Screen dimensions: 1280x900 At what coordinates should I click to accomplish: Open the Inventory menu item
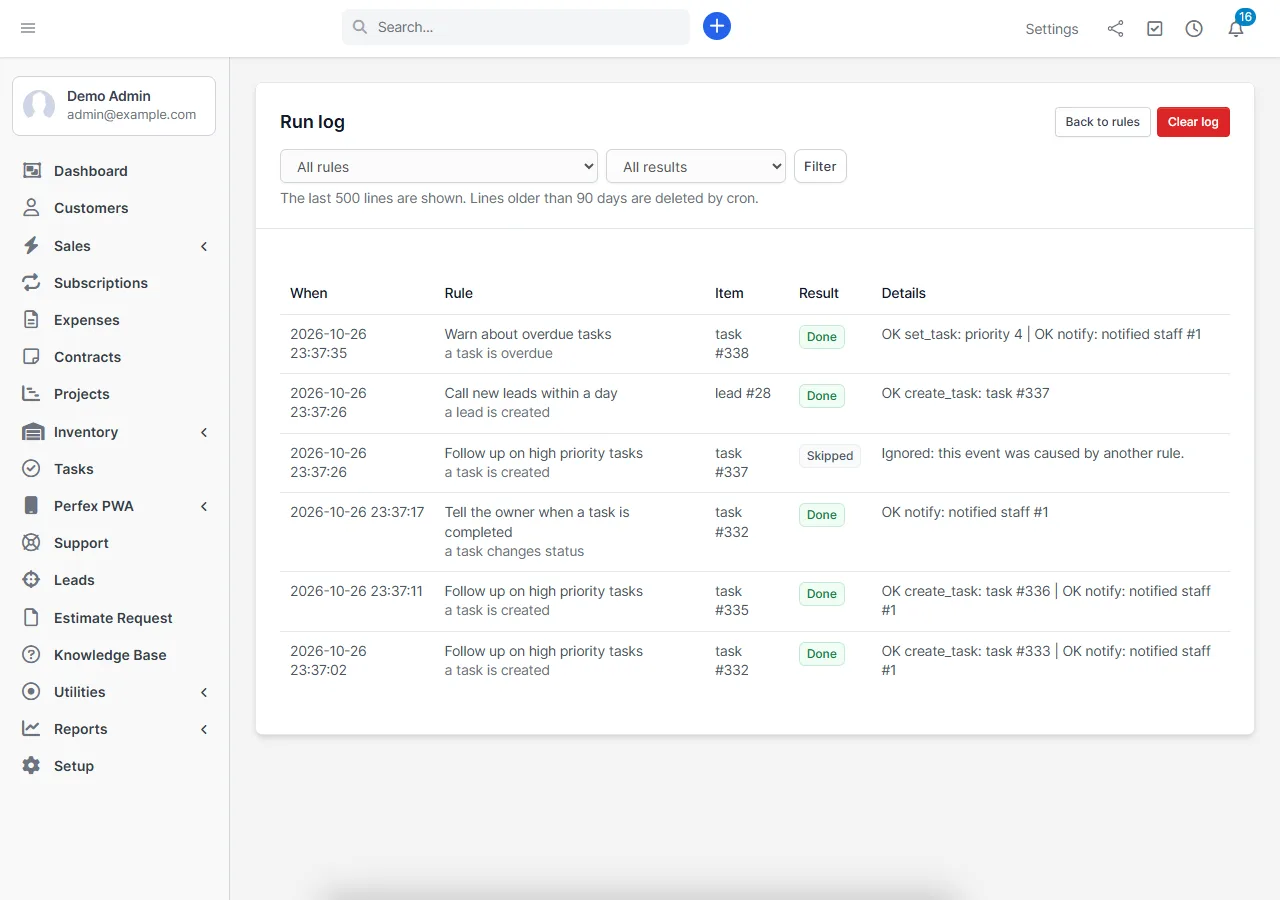[x=115, y=432]
